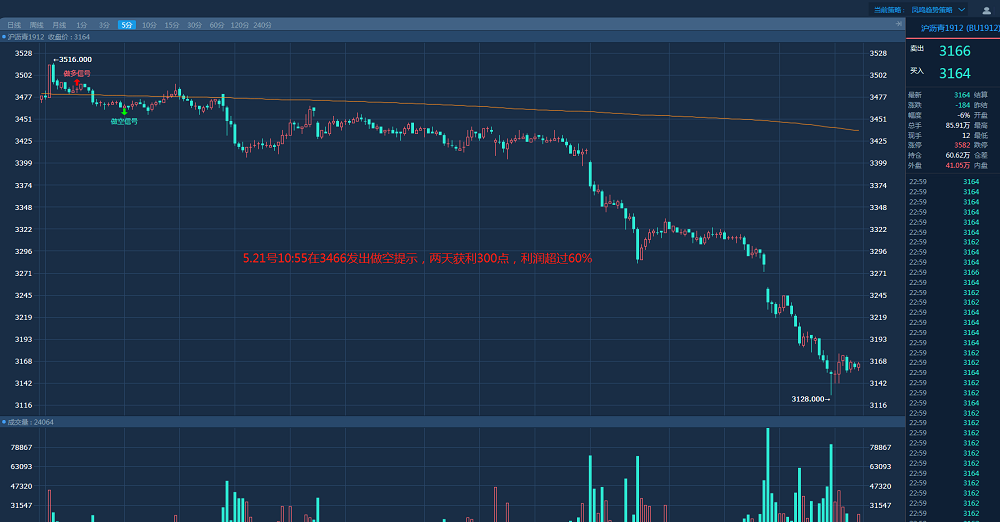Click blue dot beside 沪沥青1912 chart title
This screenshot has height=522, width=1000.
coord(4,37)
